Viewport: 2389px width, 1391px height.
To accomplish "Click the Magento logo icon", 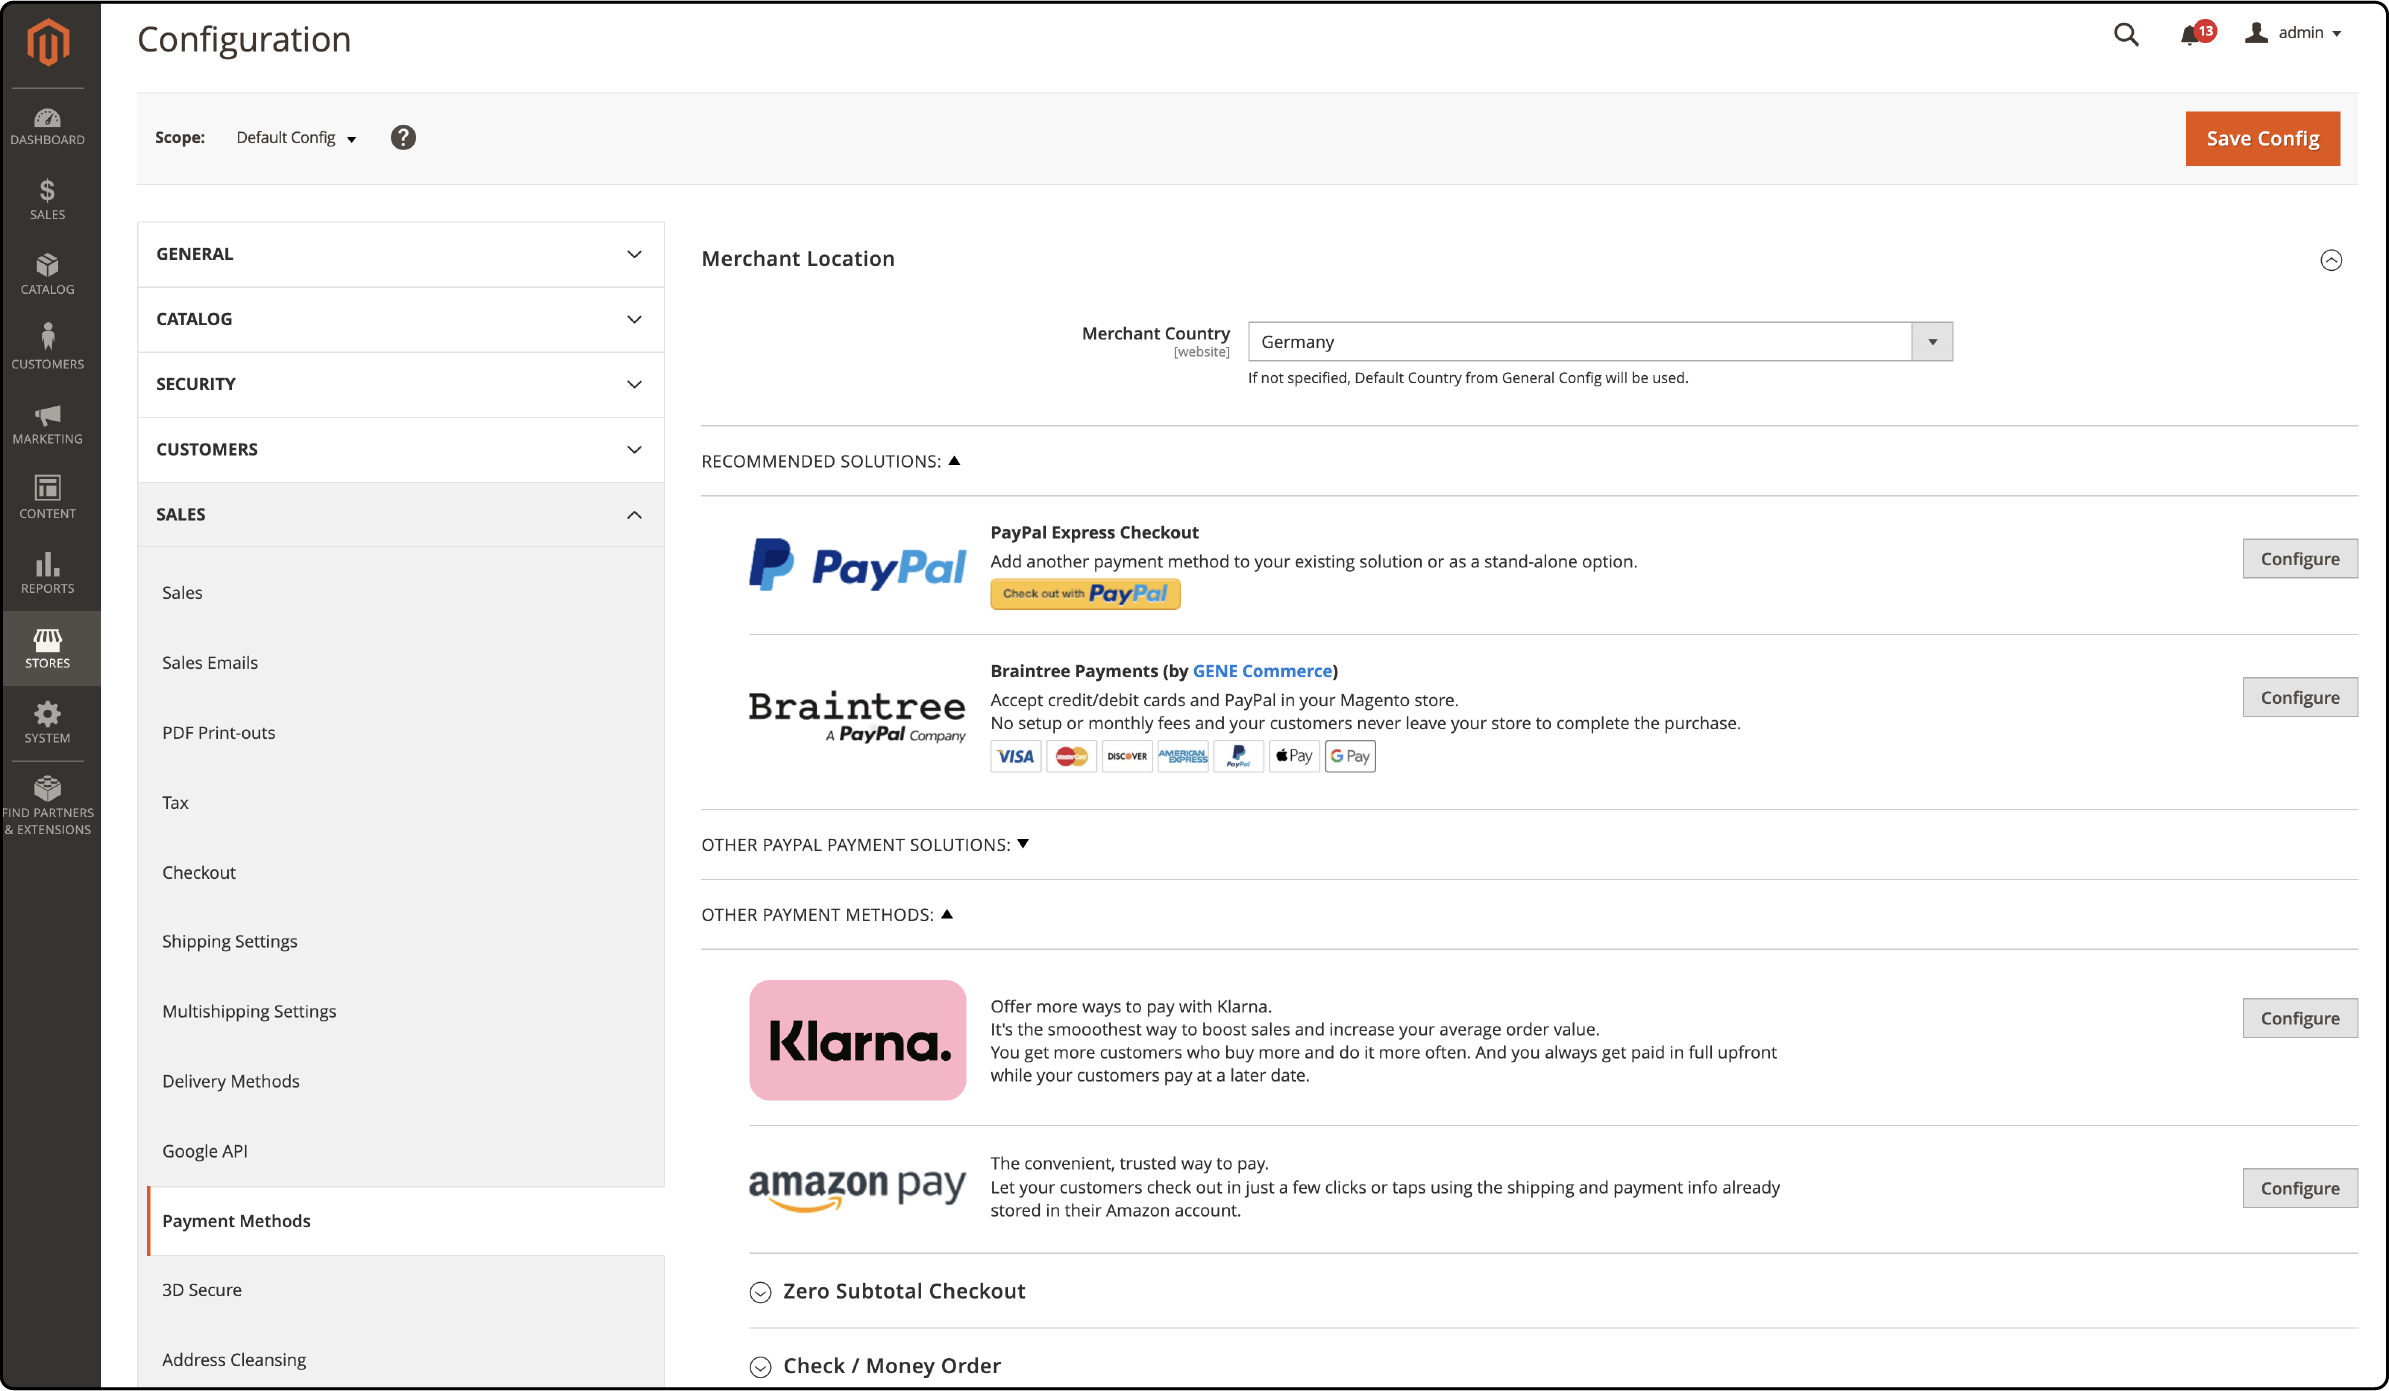I will coord(48,42).
